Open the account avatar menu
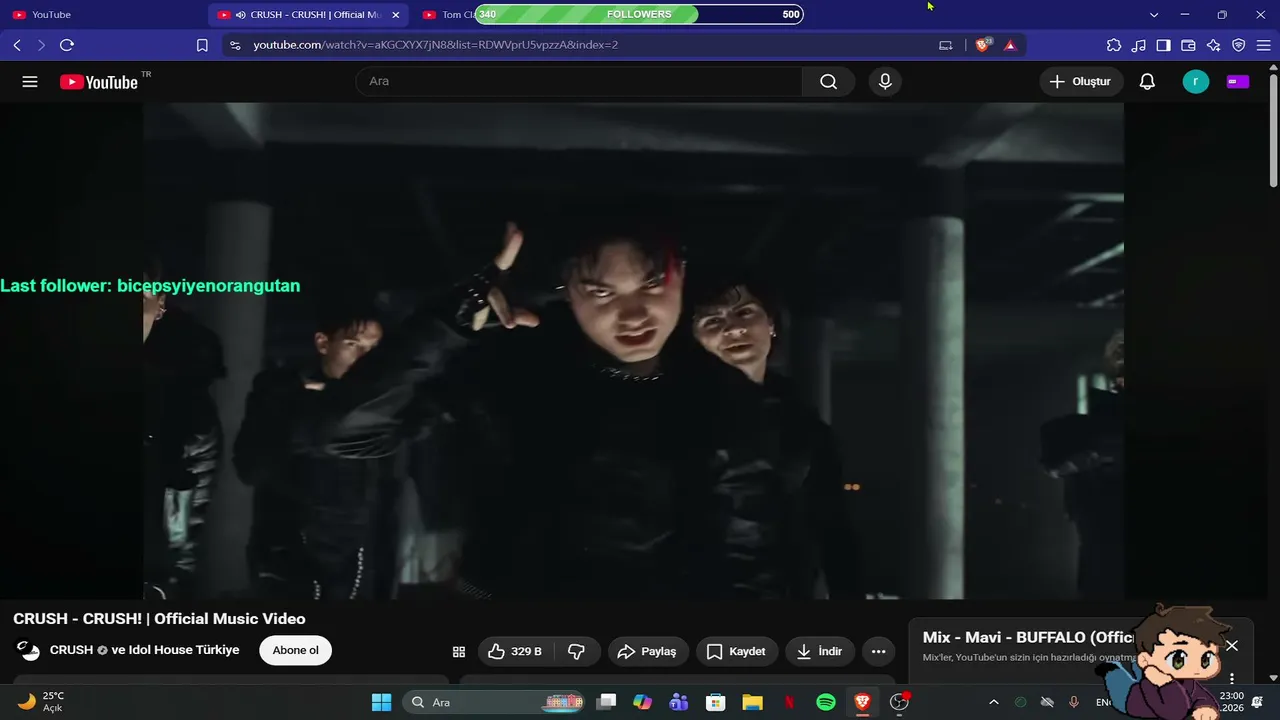This screenshot has height=720, width=1280. tap(1196, 82)
